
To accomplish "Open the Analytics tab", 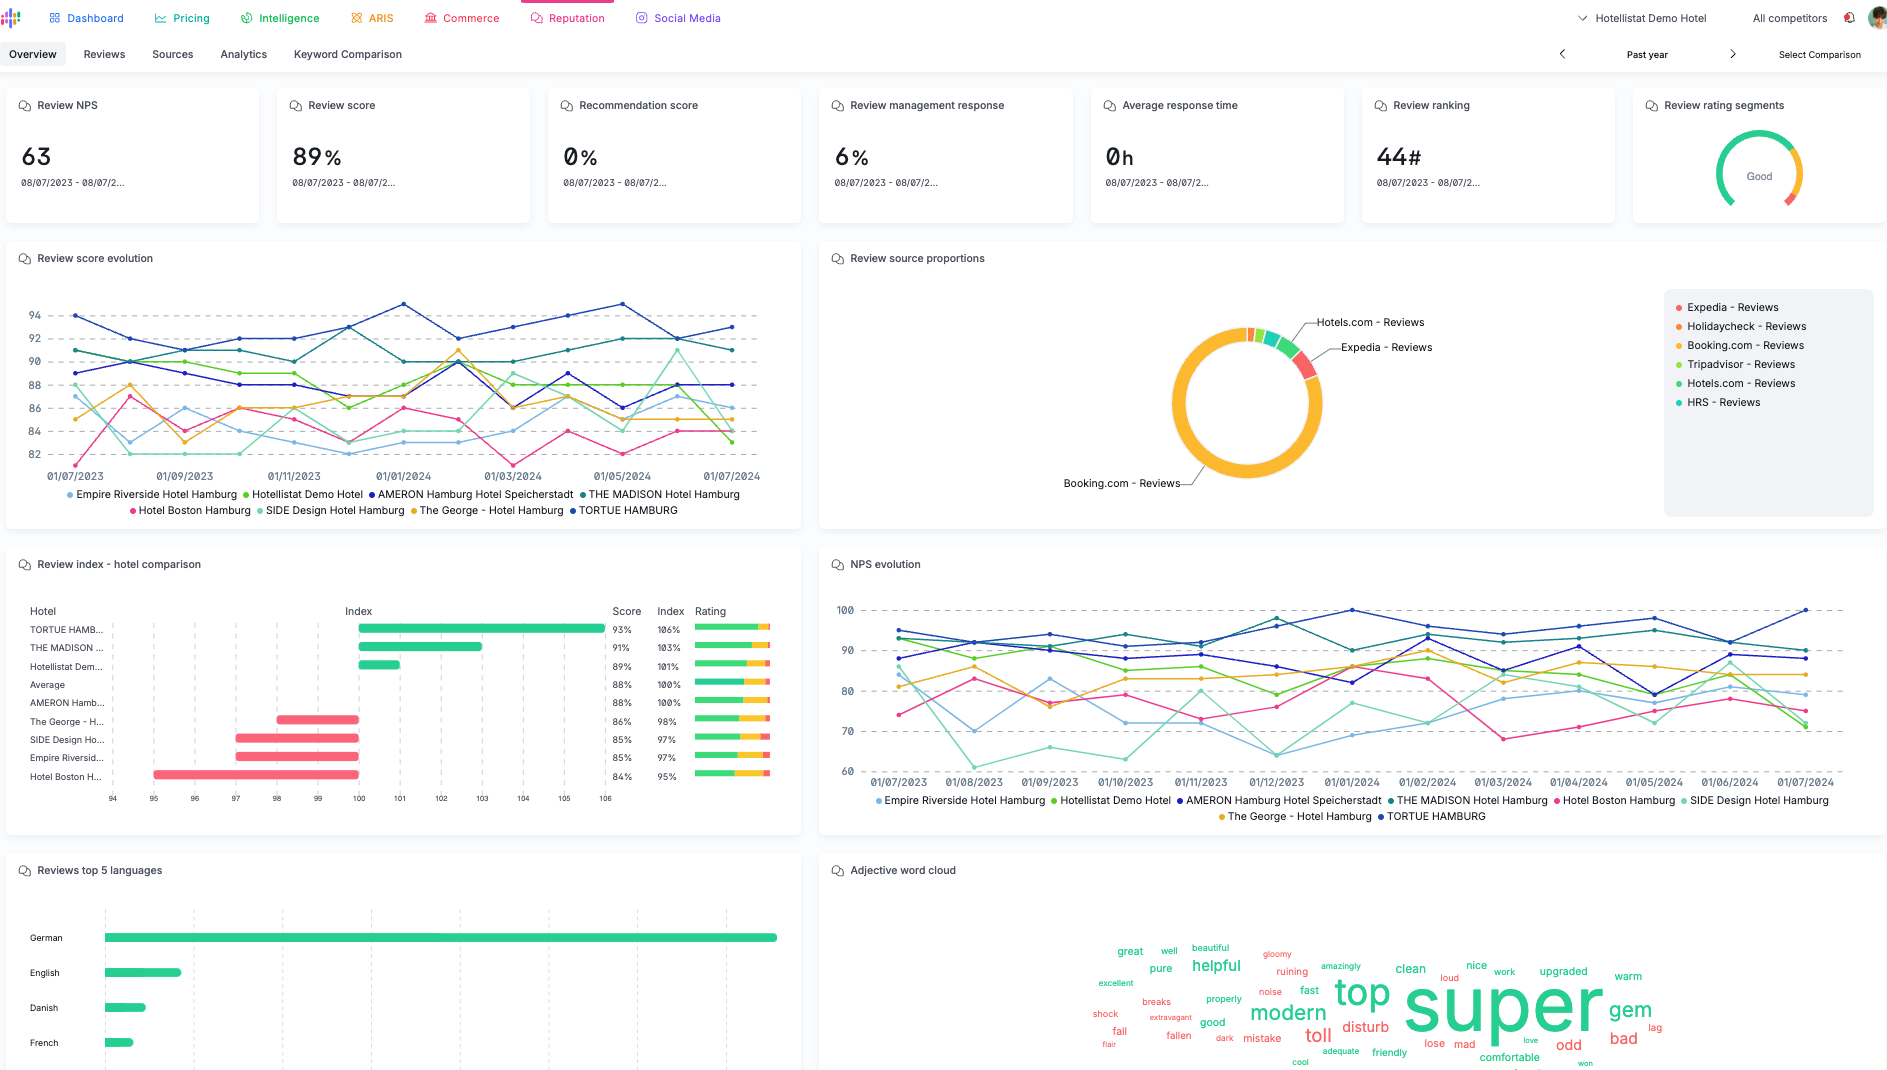I will (244, 54).
